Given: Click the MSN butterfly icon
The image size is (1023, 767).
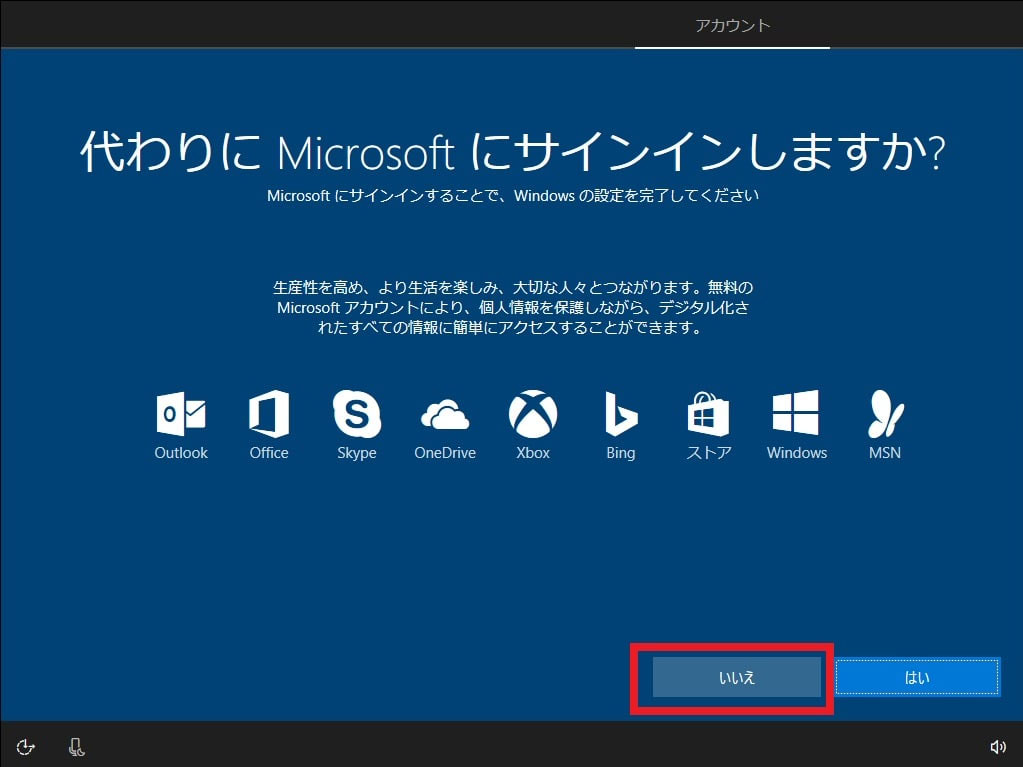Looking at the screenshot, I should [x=885, y=414].
